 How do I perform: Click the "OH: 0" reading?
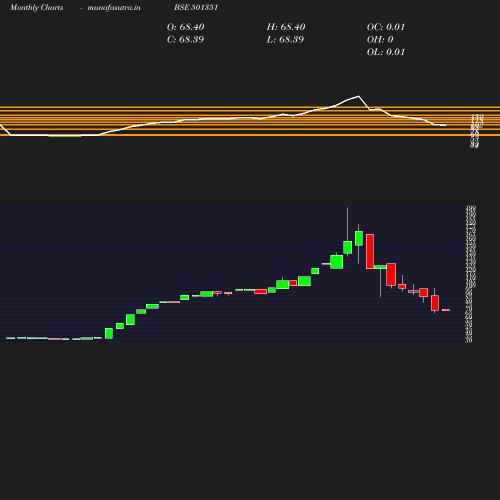380,40
